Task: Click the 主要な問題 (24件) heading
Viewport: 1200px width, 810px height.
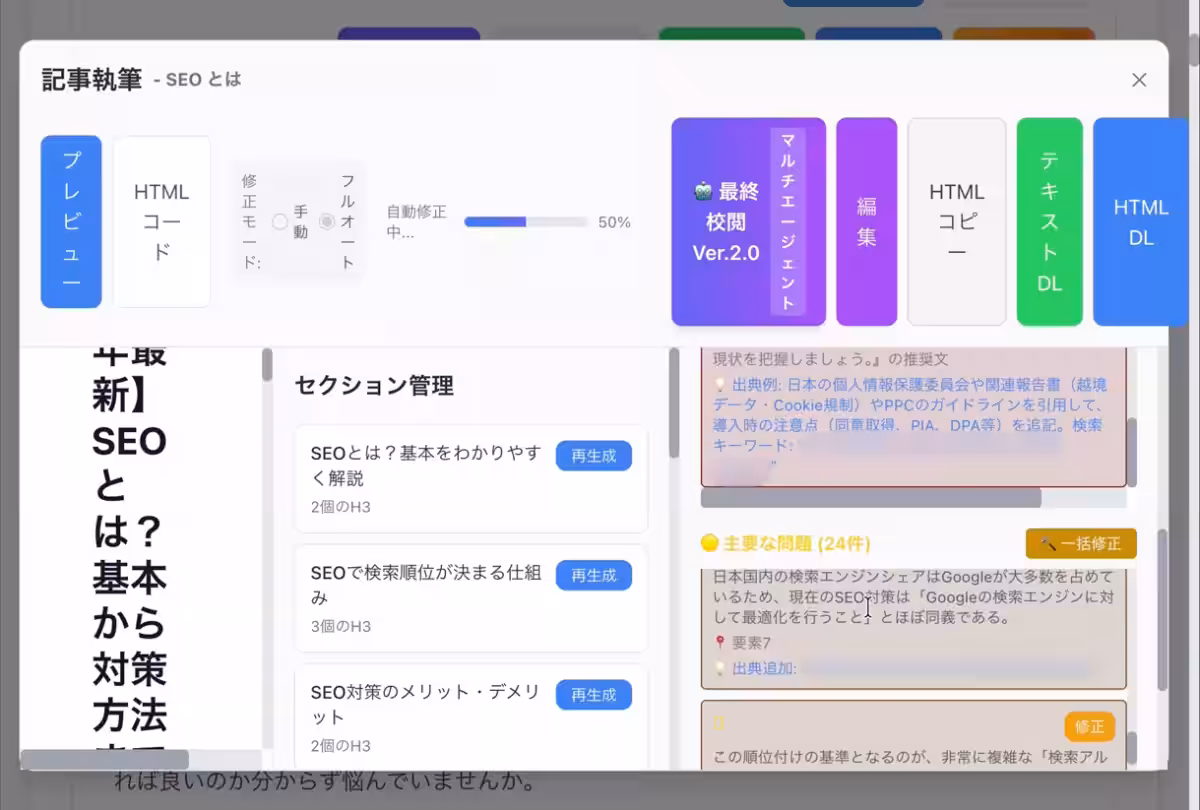Action: tap(797, 544)
